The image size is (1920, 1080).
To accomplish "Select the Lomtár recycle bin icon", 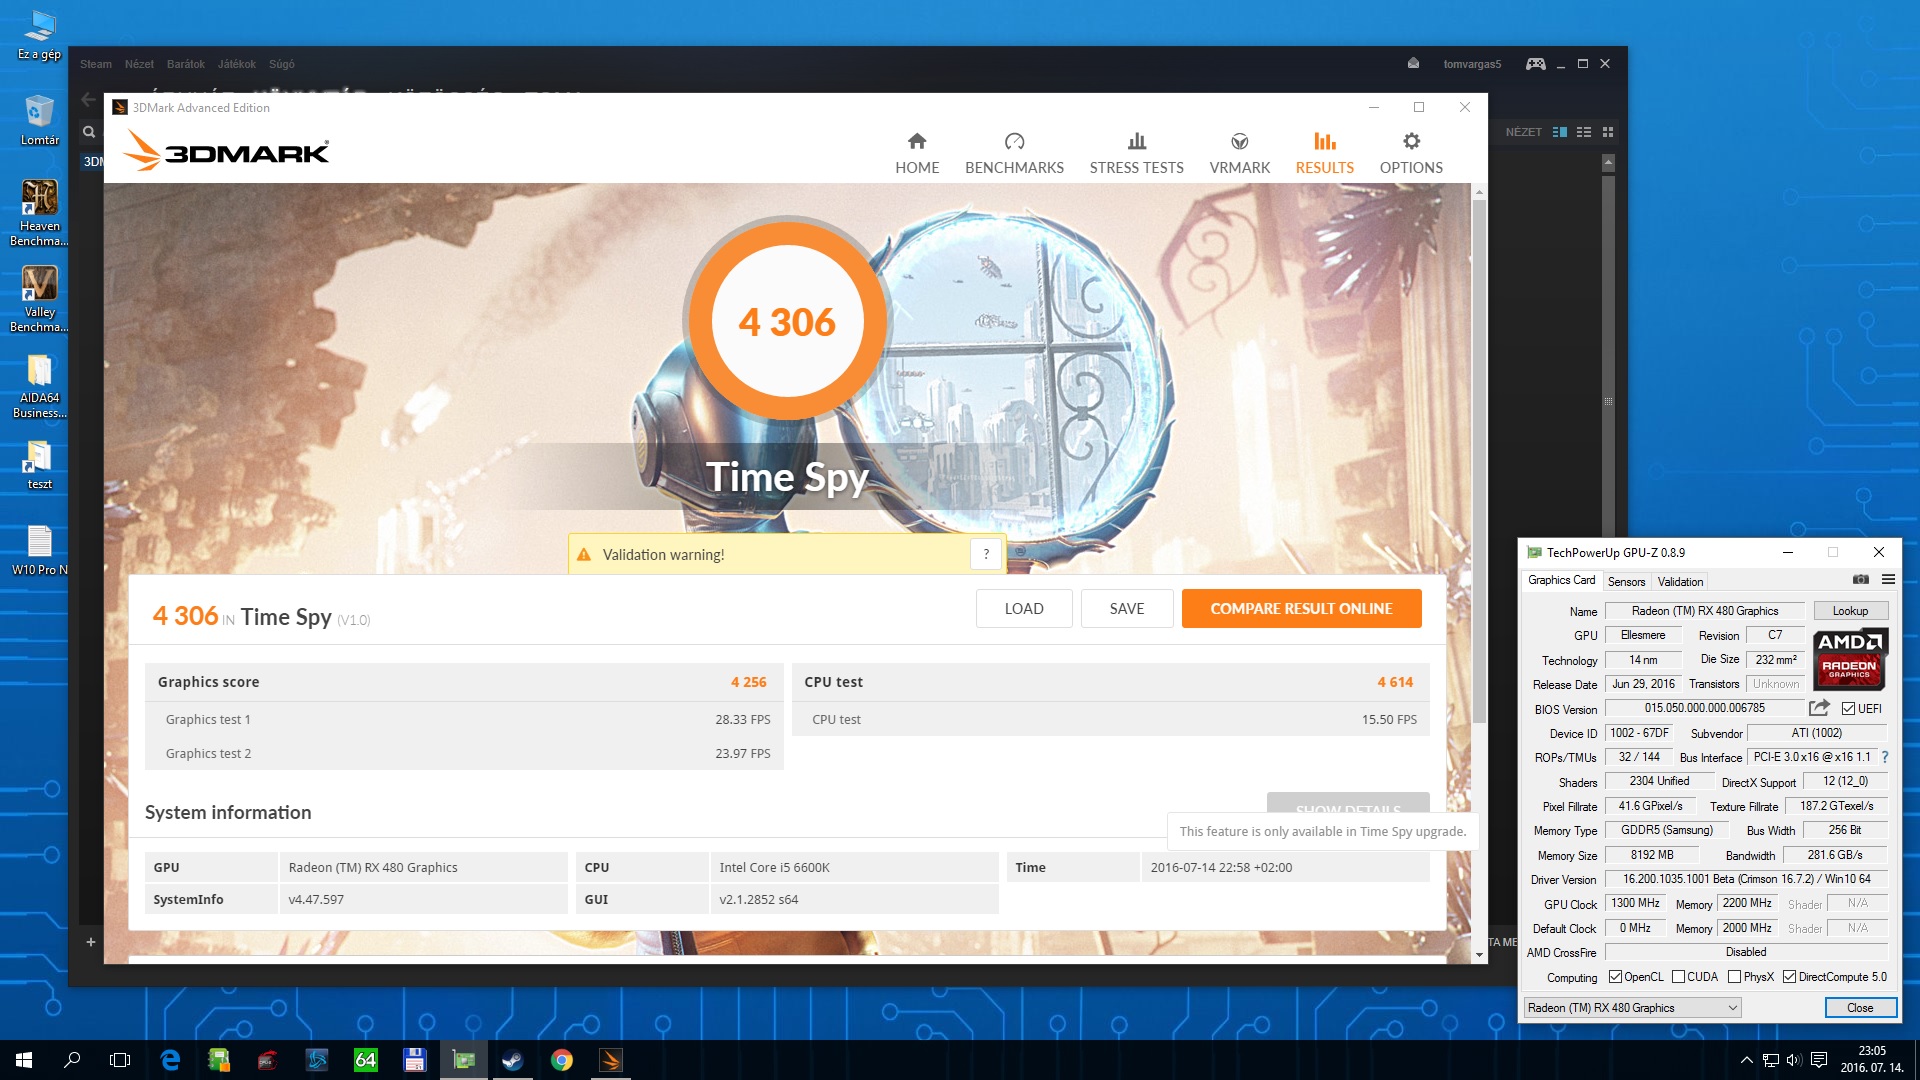I will pos(40,119).
